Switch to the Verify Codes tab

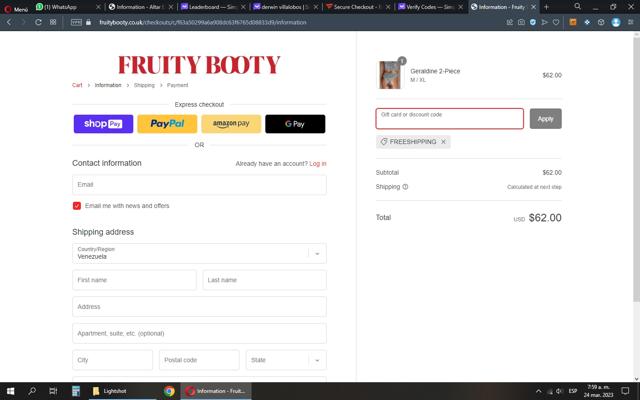[x=430, y=7]
